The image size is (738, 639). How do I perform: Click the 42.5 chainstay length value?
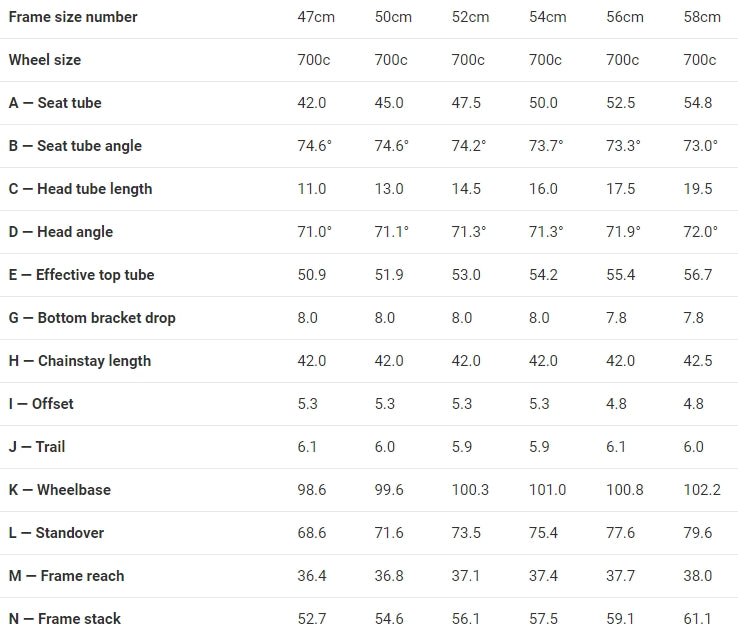(697, 361)
